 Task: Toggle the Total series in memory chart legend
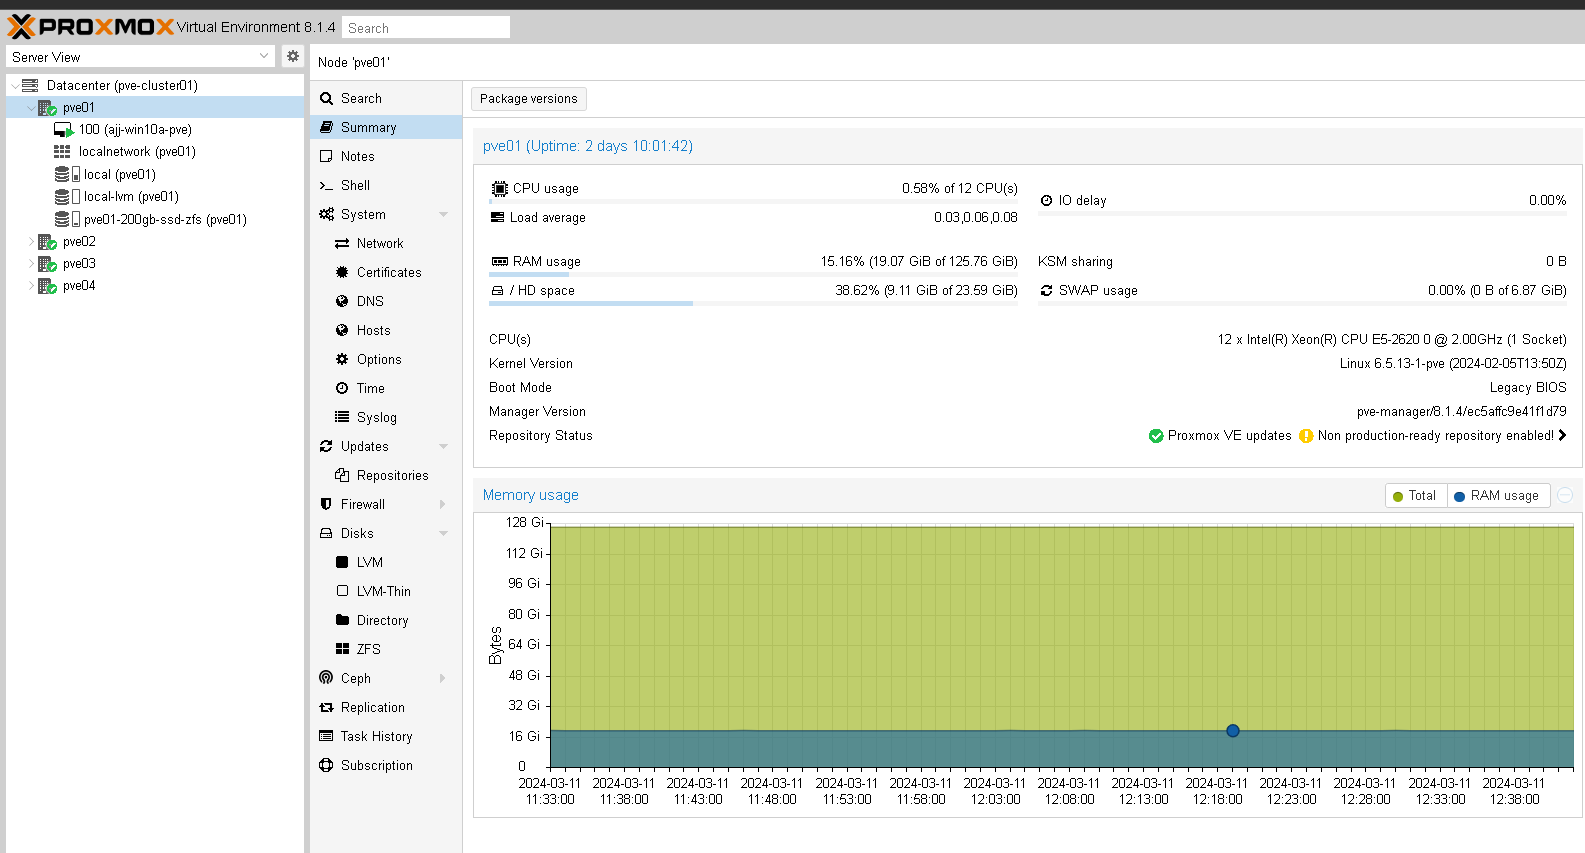(1415, 496)
